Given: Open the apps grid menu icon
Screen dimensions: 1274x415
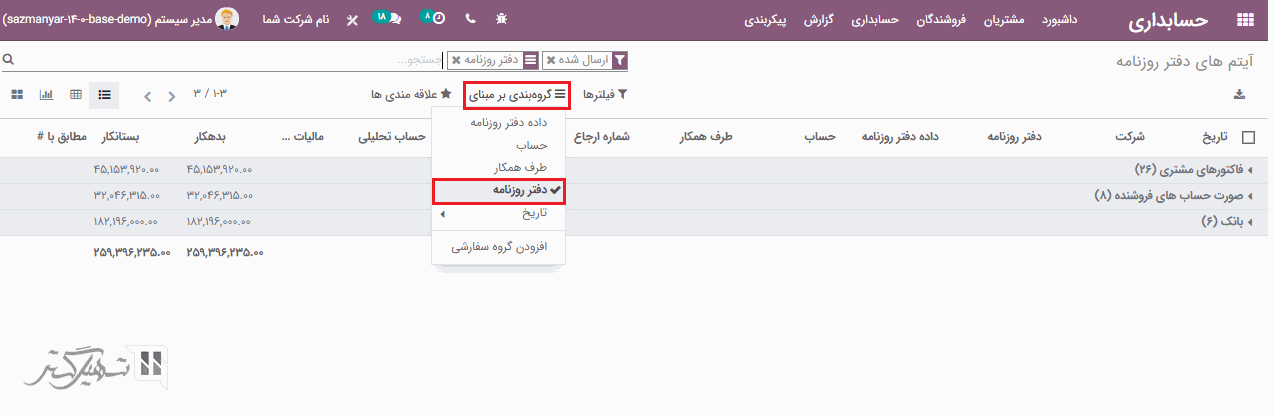Looking at the screenshot, I should point(1245,19).
